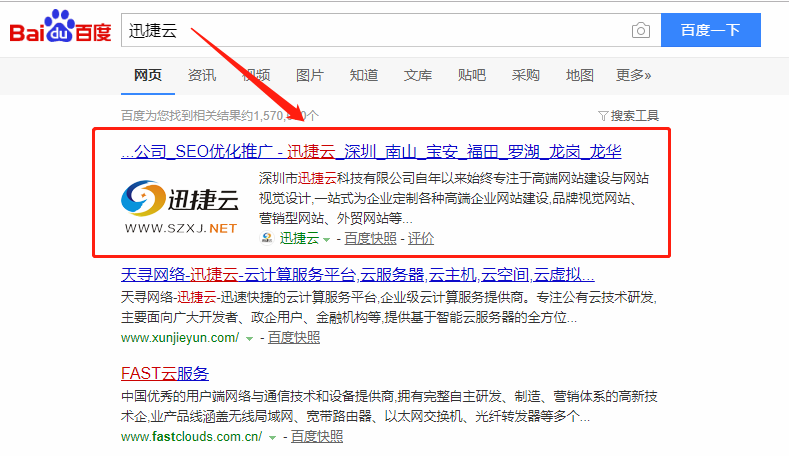789x456 pixels.
Task: Switch to the 地图 tab
Action: pyautogui.click(x=580, y=75)
